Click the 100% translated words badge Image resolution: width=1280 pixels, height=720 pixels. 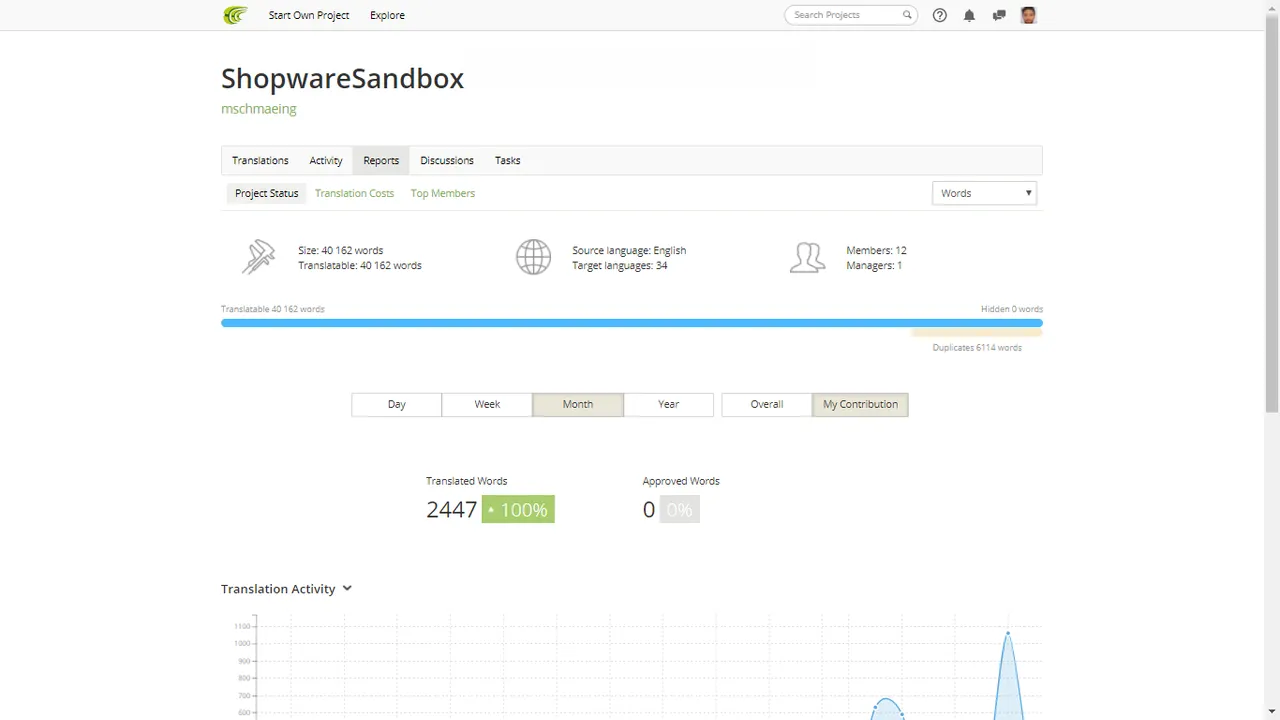[x=518, y=509]
